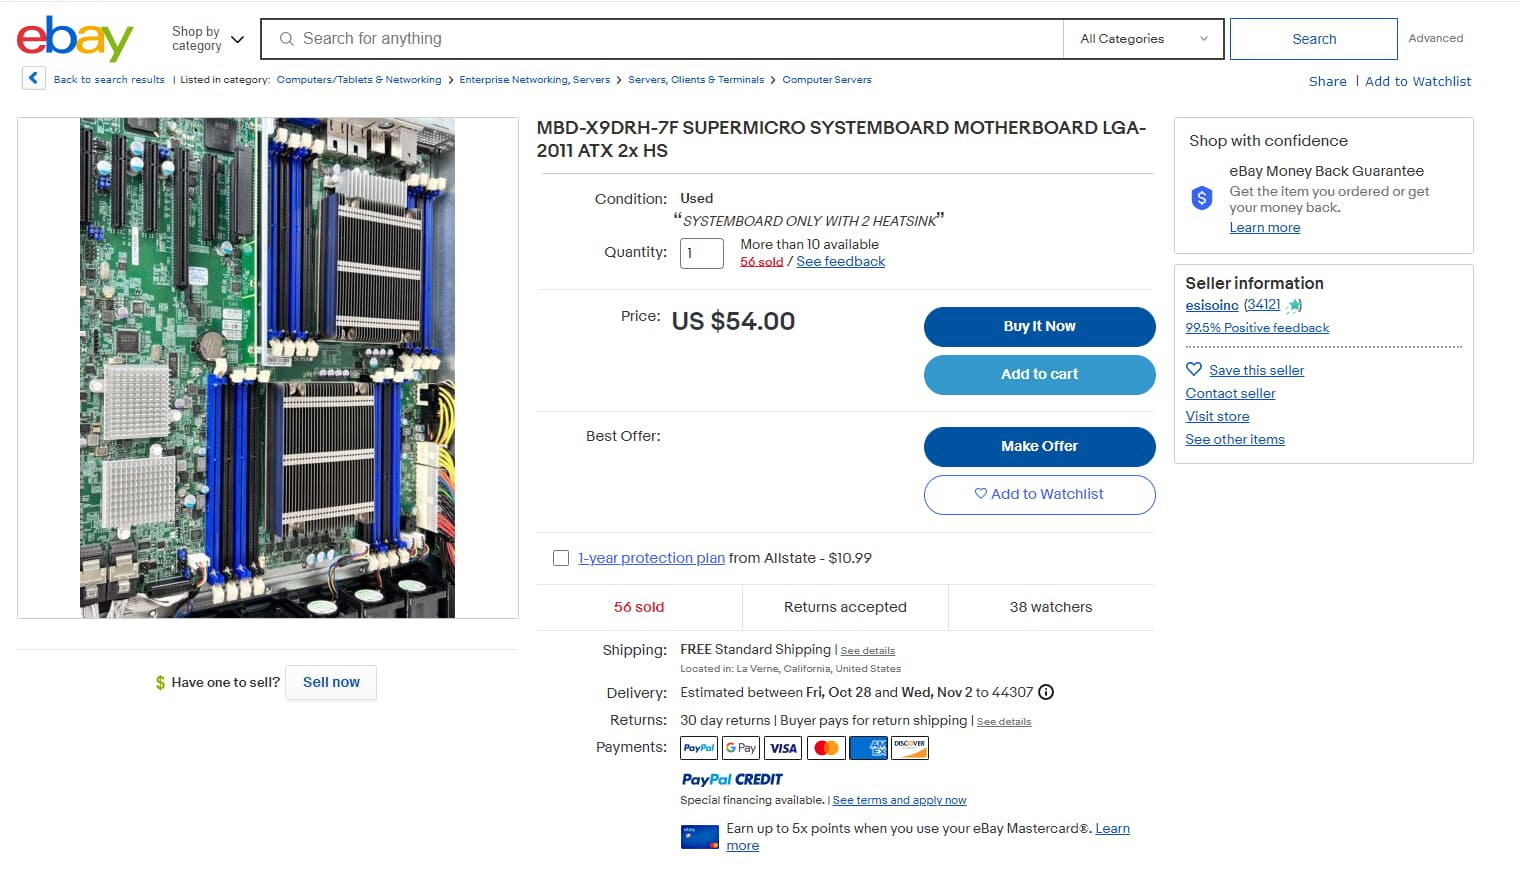Click the heart icon to save seller

(x=1194, y=369)
